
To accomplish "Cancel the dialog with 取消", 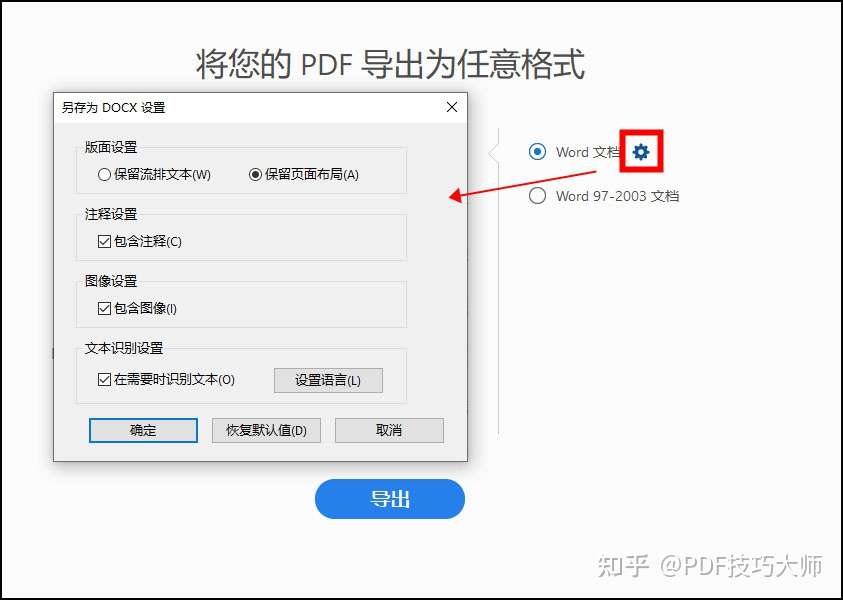I will pyautogui.click(x=389, y=430).
